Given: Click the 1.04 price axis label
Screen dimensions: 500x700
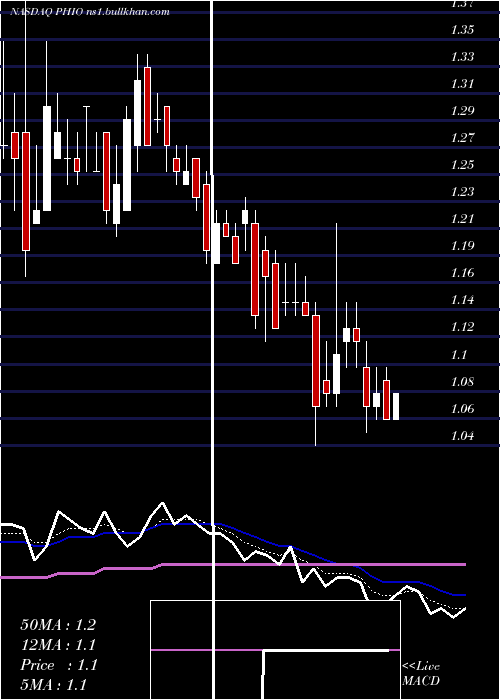Looking at the screenshot, I should [x=462, y=436].
